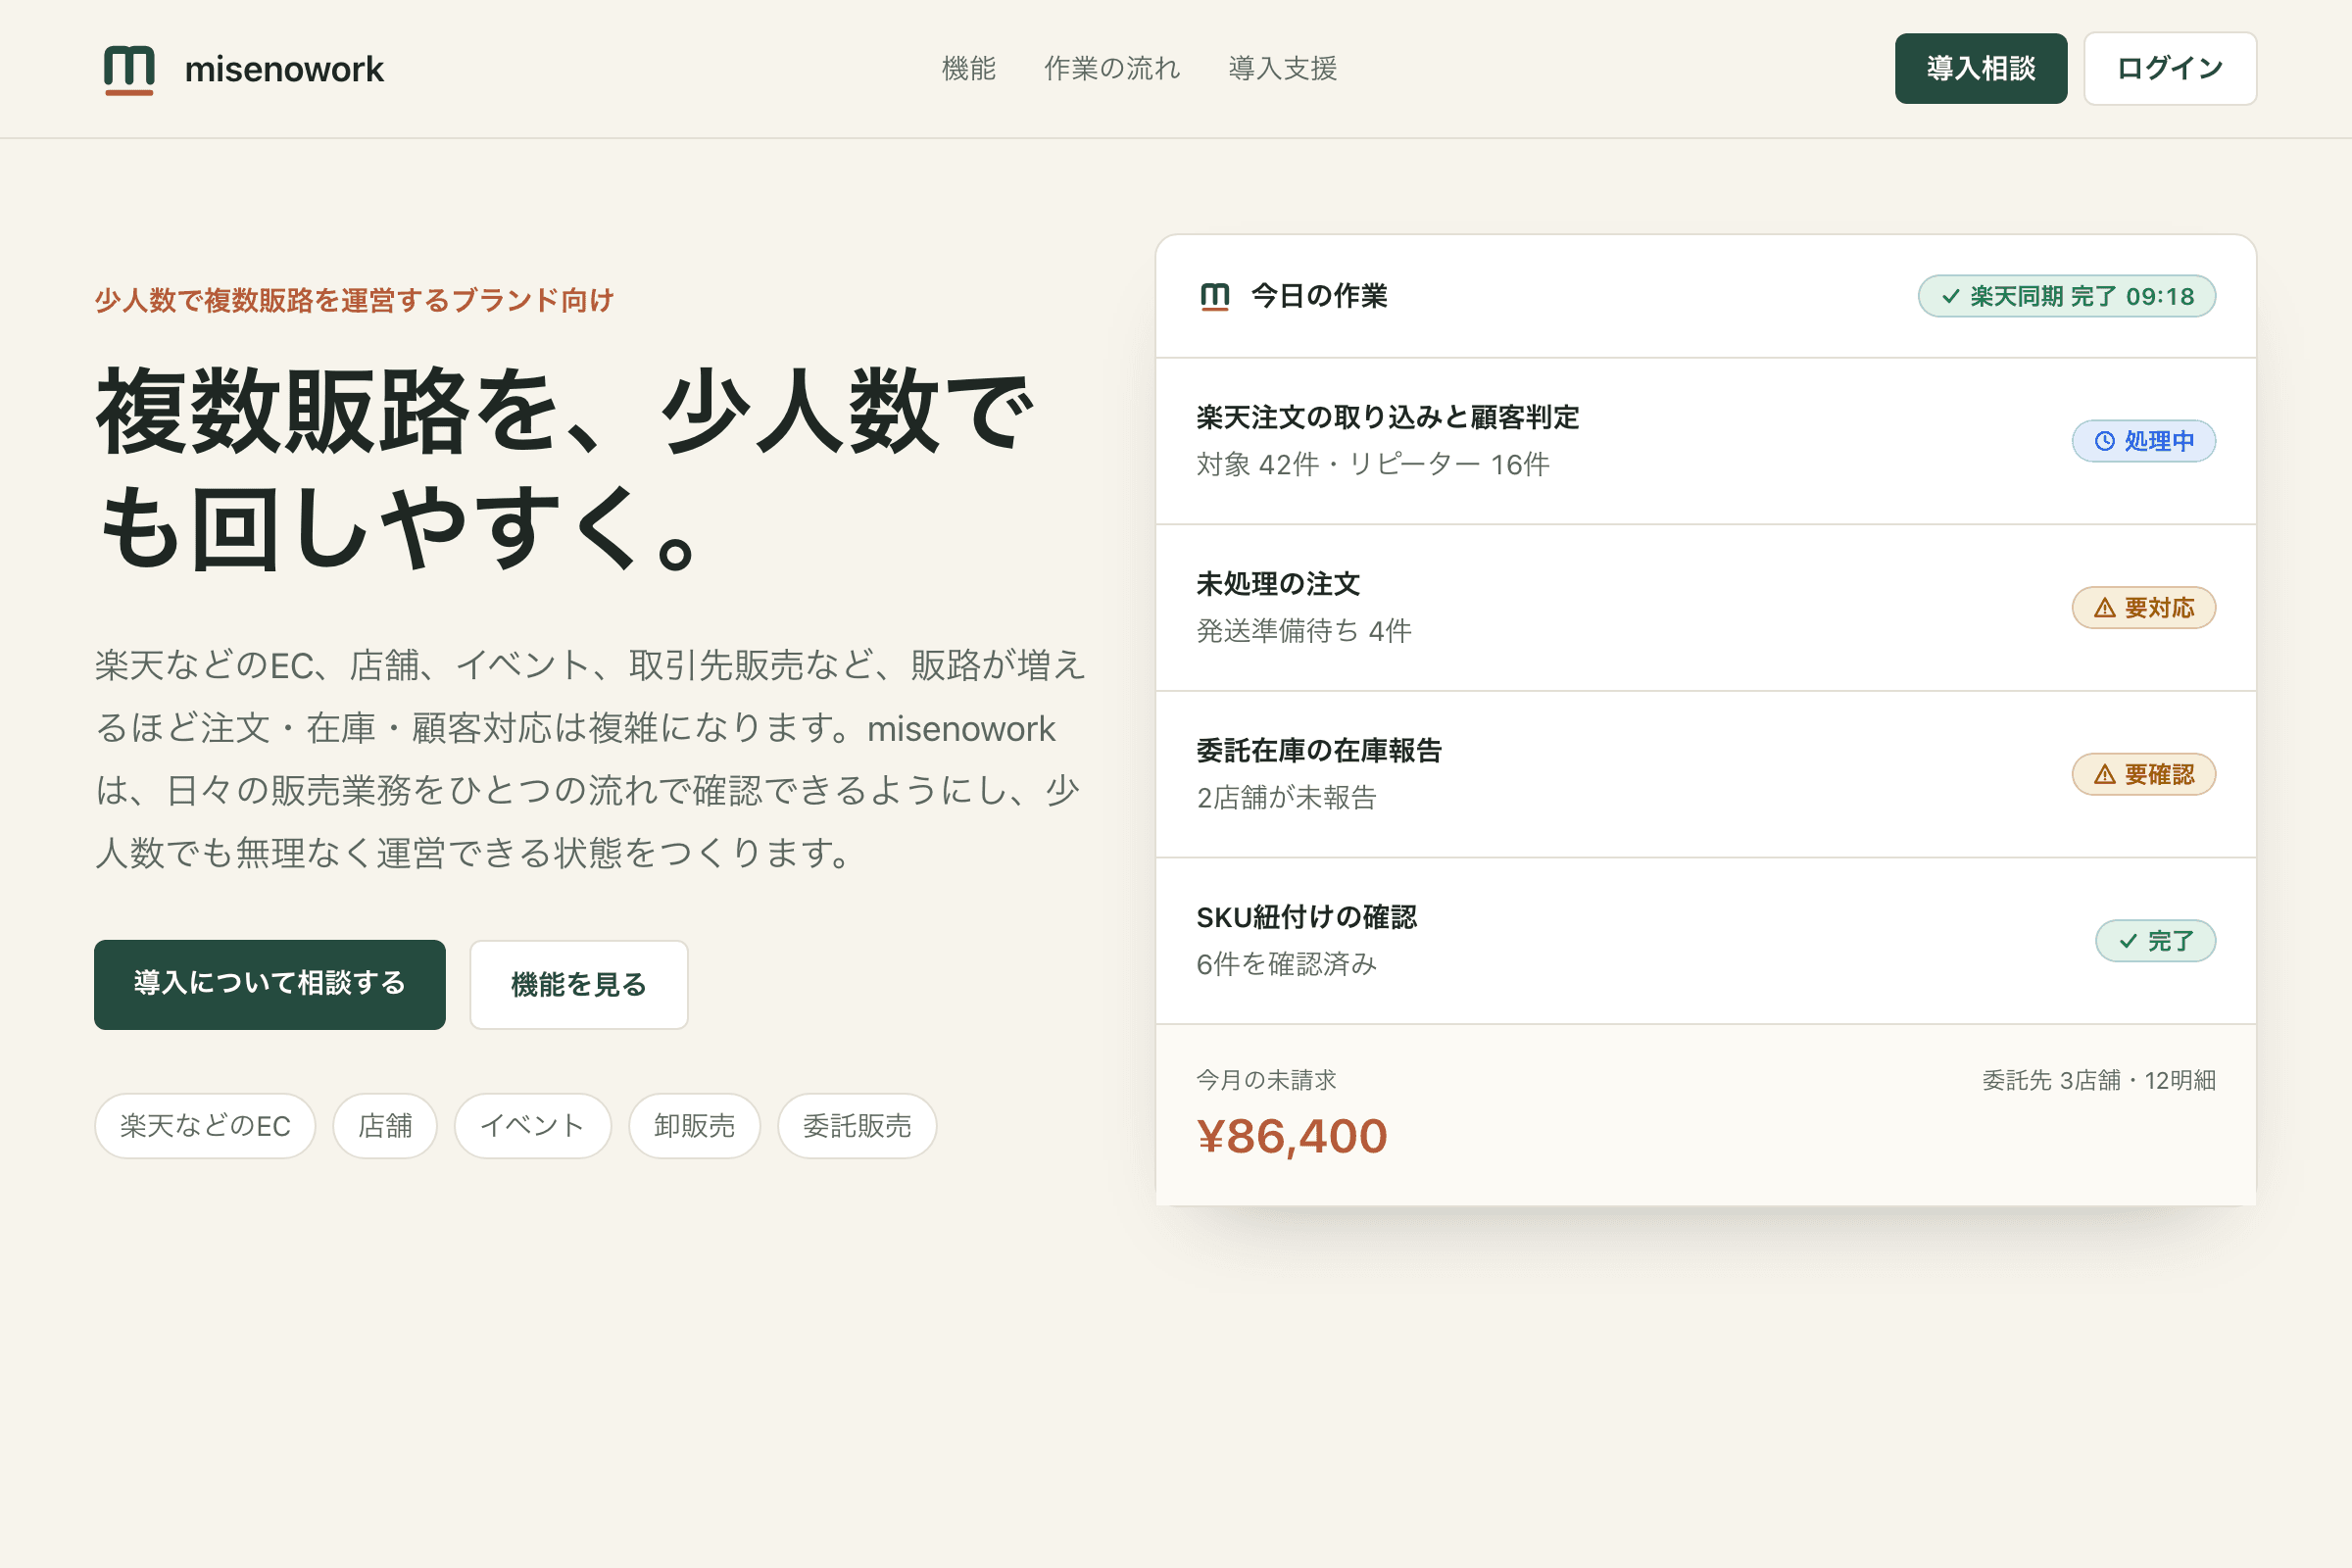Open the SKU紐付けの確認 task row
The height and width of the screenshot is (1568, 2352).
click(1705, 941)
